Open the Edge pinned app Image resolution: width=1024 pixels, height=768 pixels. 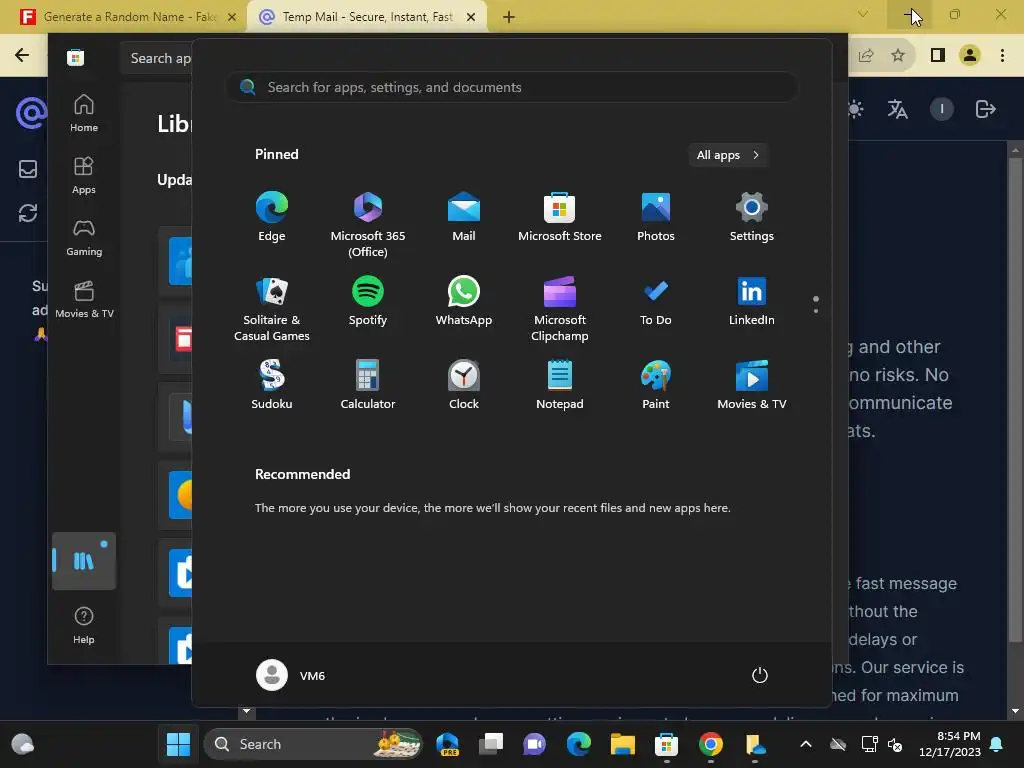tap(272, 217)
